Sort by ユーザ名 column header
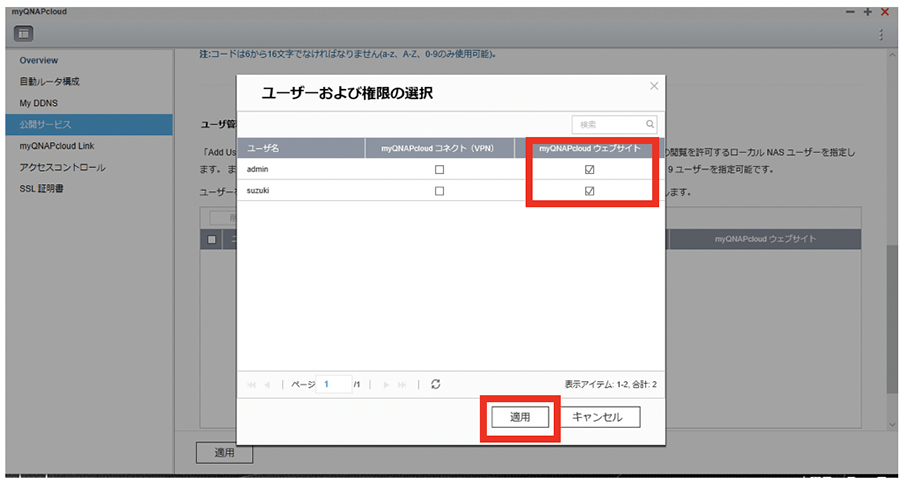This screenshot has height=483, width=900. tap(301, 148)
